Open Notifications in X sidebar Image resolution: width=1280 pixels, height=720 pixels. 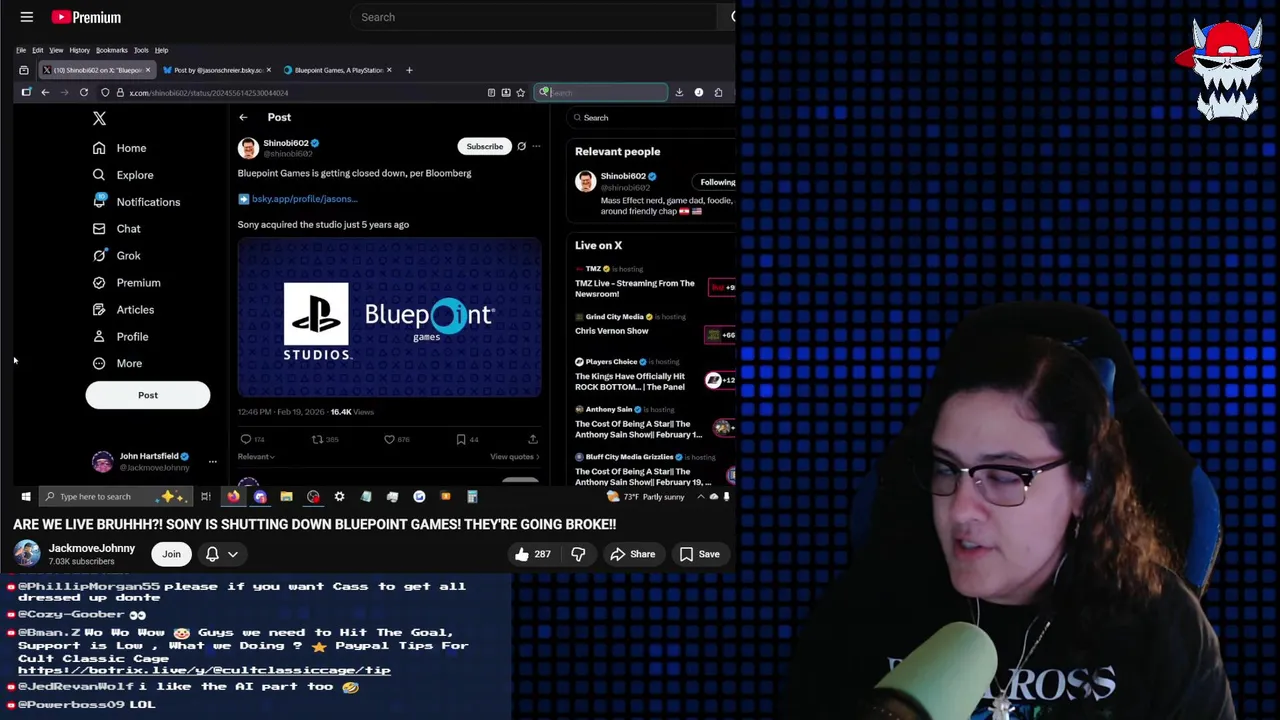(136, 202)
